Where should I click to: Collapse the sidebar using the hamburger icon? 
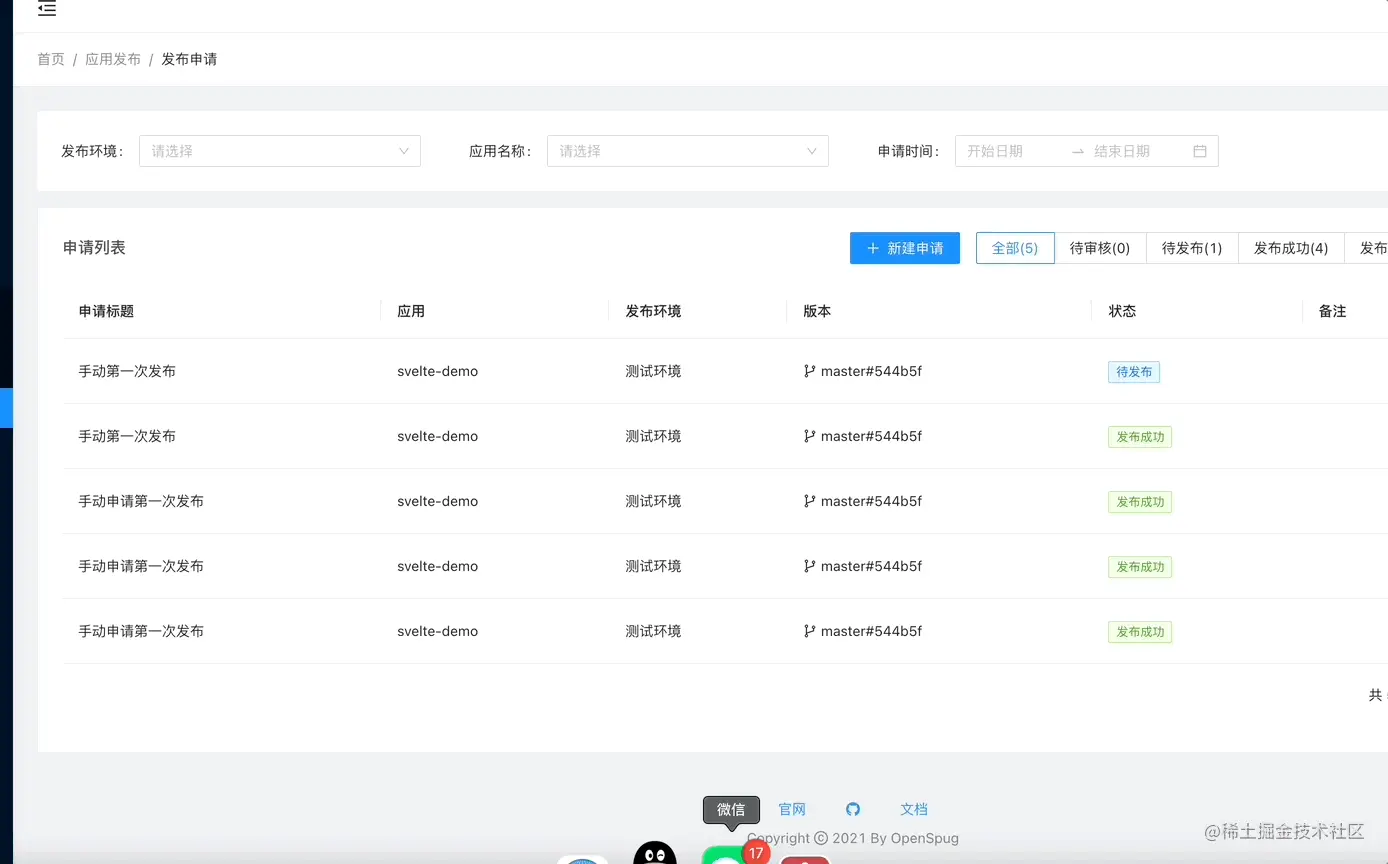(46, 10)
